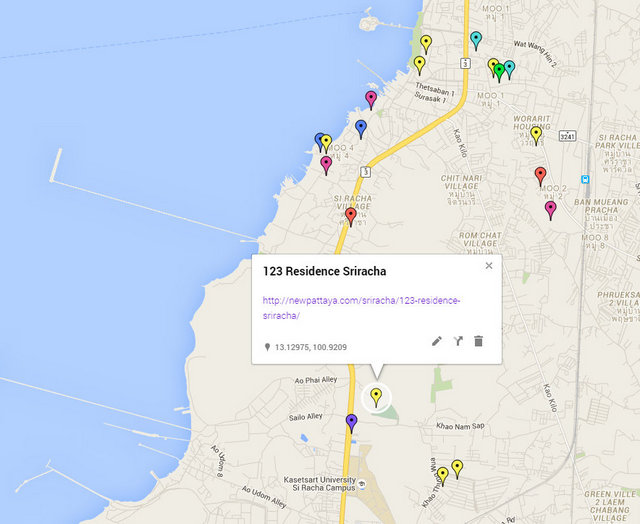Select the green marker near Wat Wang Hin
The width and height of the screenshot is (640, 524).
click(499, 73)
